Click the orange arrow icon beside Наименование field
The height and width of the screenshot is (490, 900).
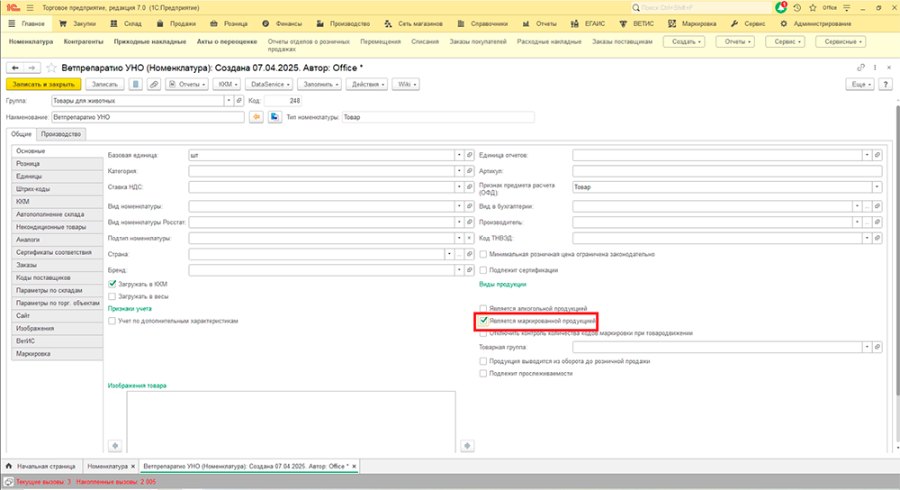[256, 117]
